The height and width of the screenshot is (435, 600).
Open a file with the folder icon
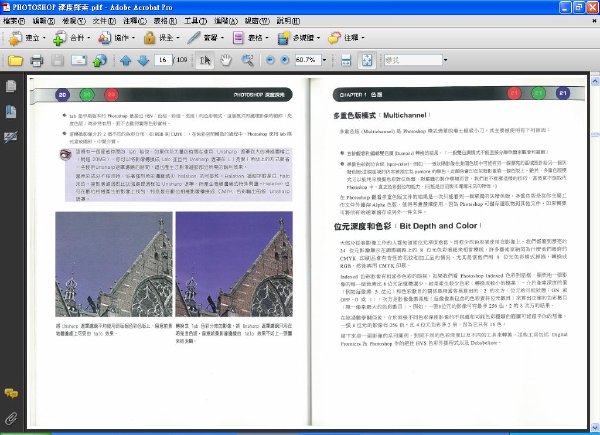click(15, 60)
